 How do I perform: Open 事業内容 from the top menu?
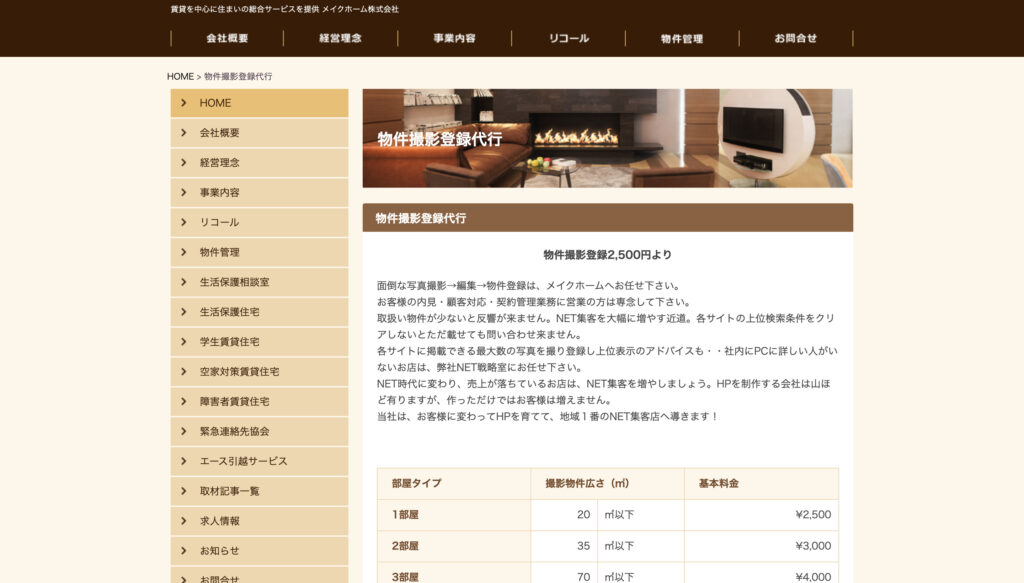pyautogui.click(x=454, y=38)
